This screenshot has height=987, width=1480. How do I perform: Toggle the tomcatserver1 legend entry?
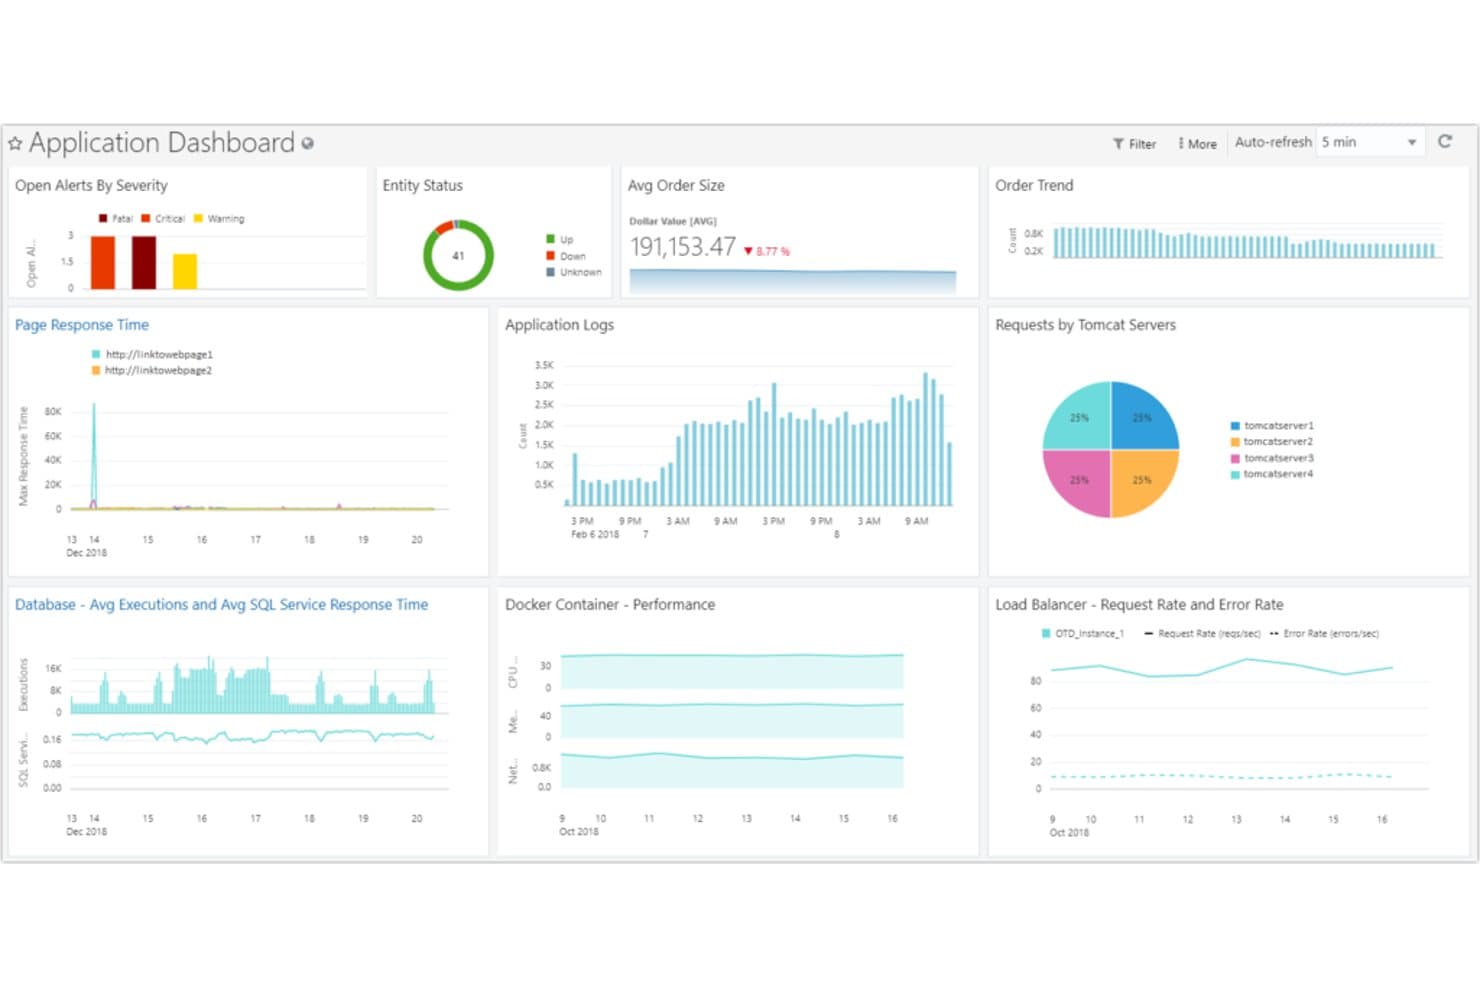coord(1272,425)
